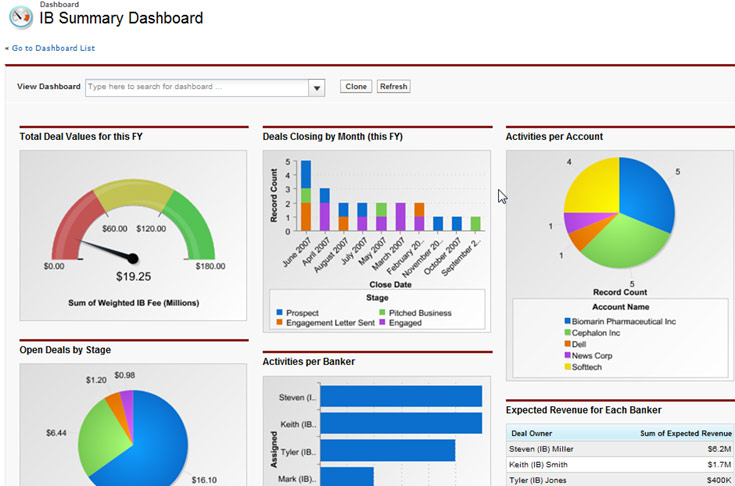Image resolution: width=735 pixels, height=486 pixels.
Task: Click the Steven (IB) Miller table row
Action: tap(619, 450)
